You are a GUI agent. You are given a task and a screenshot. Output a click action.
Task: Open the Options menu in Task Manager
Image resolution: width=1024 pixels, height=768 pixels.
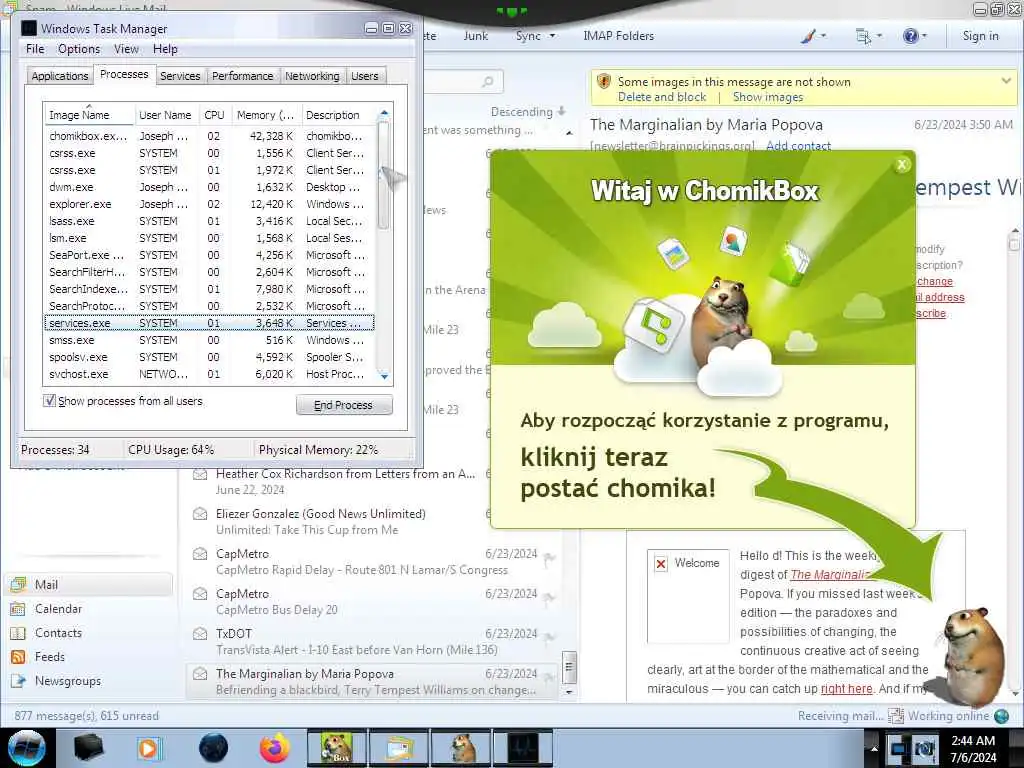(79, 49)
